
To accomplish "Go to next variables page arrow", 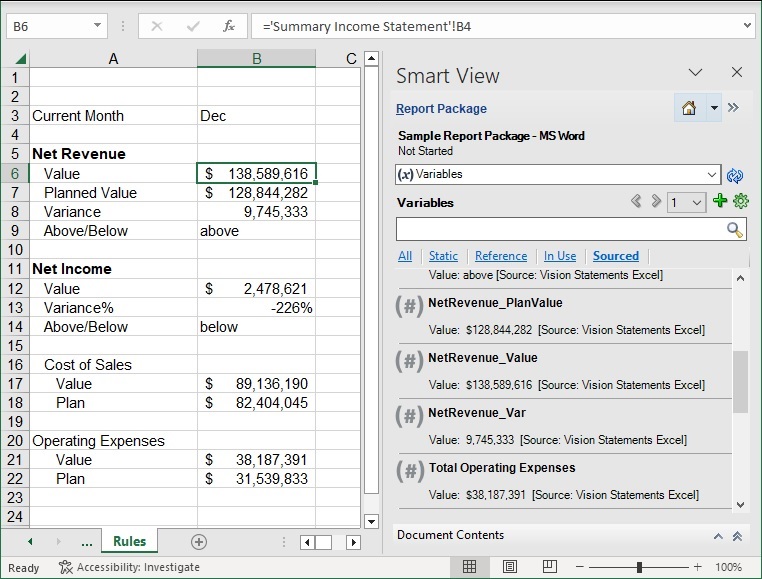I will coord(656,201).
